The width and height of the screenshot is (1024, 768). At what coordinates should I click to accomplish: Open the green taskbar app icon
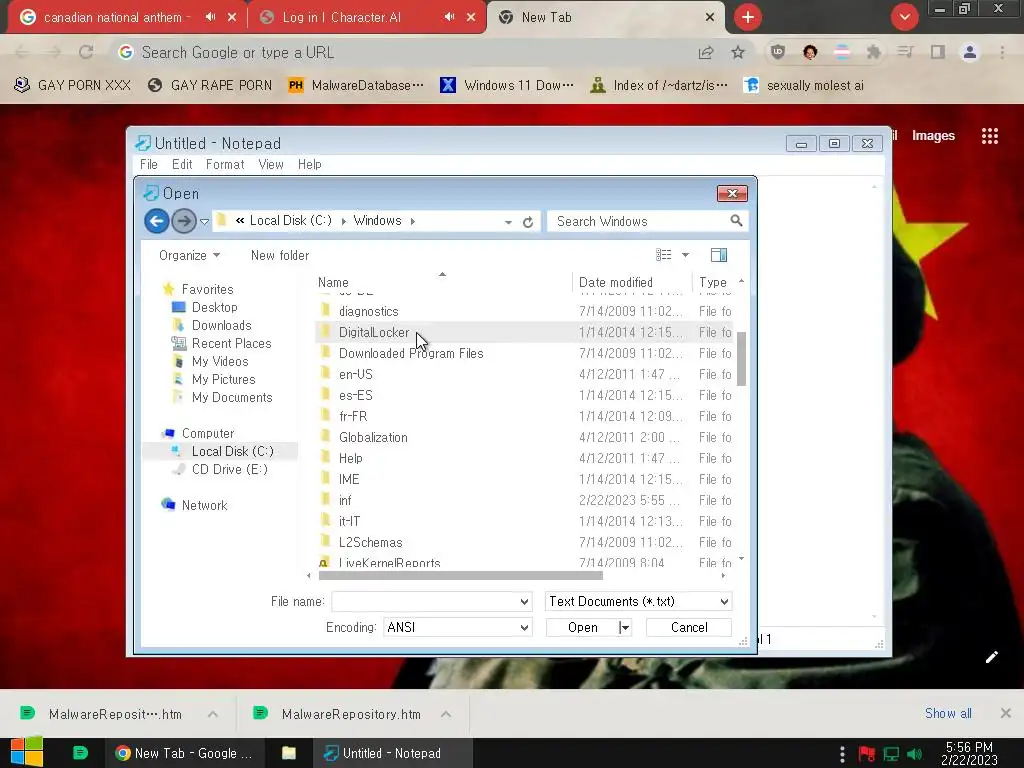[x=80, y=753]
